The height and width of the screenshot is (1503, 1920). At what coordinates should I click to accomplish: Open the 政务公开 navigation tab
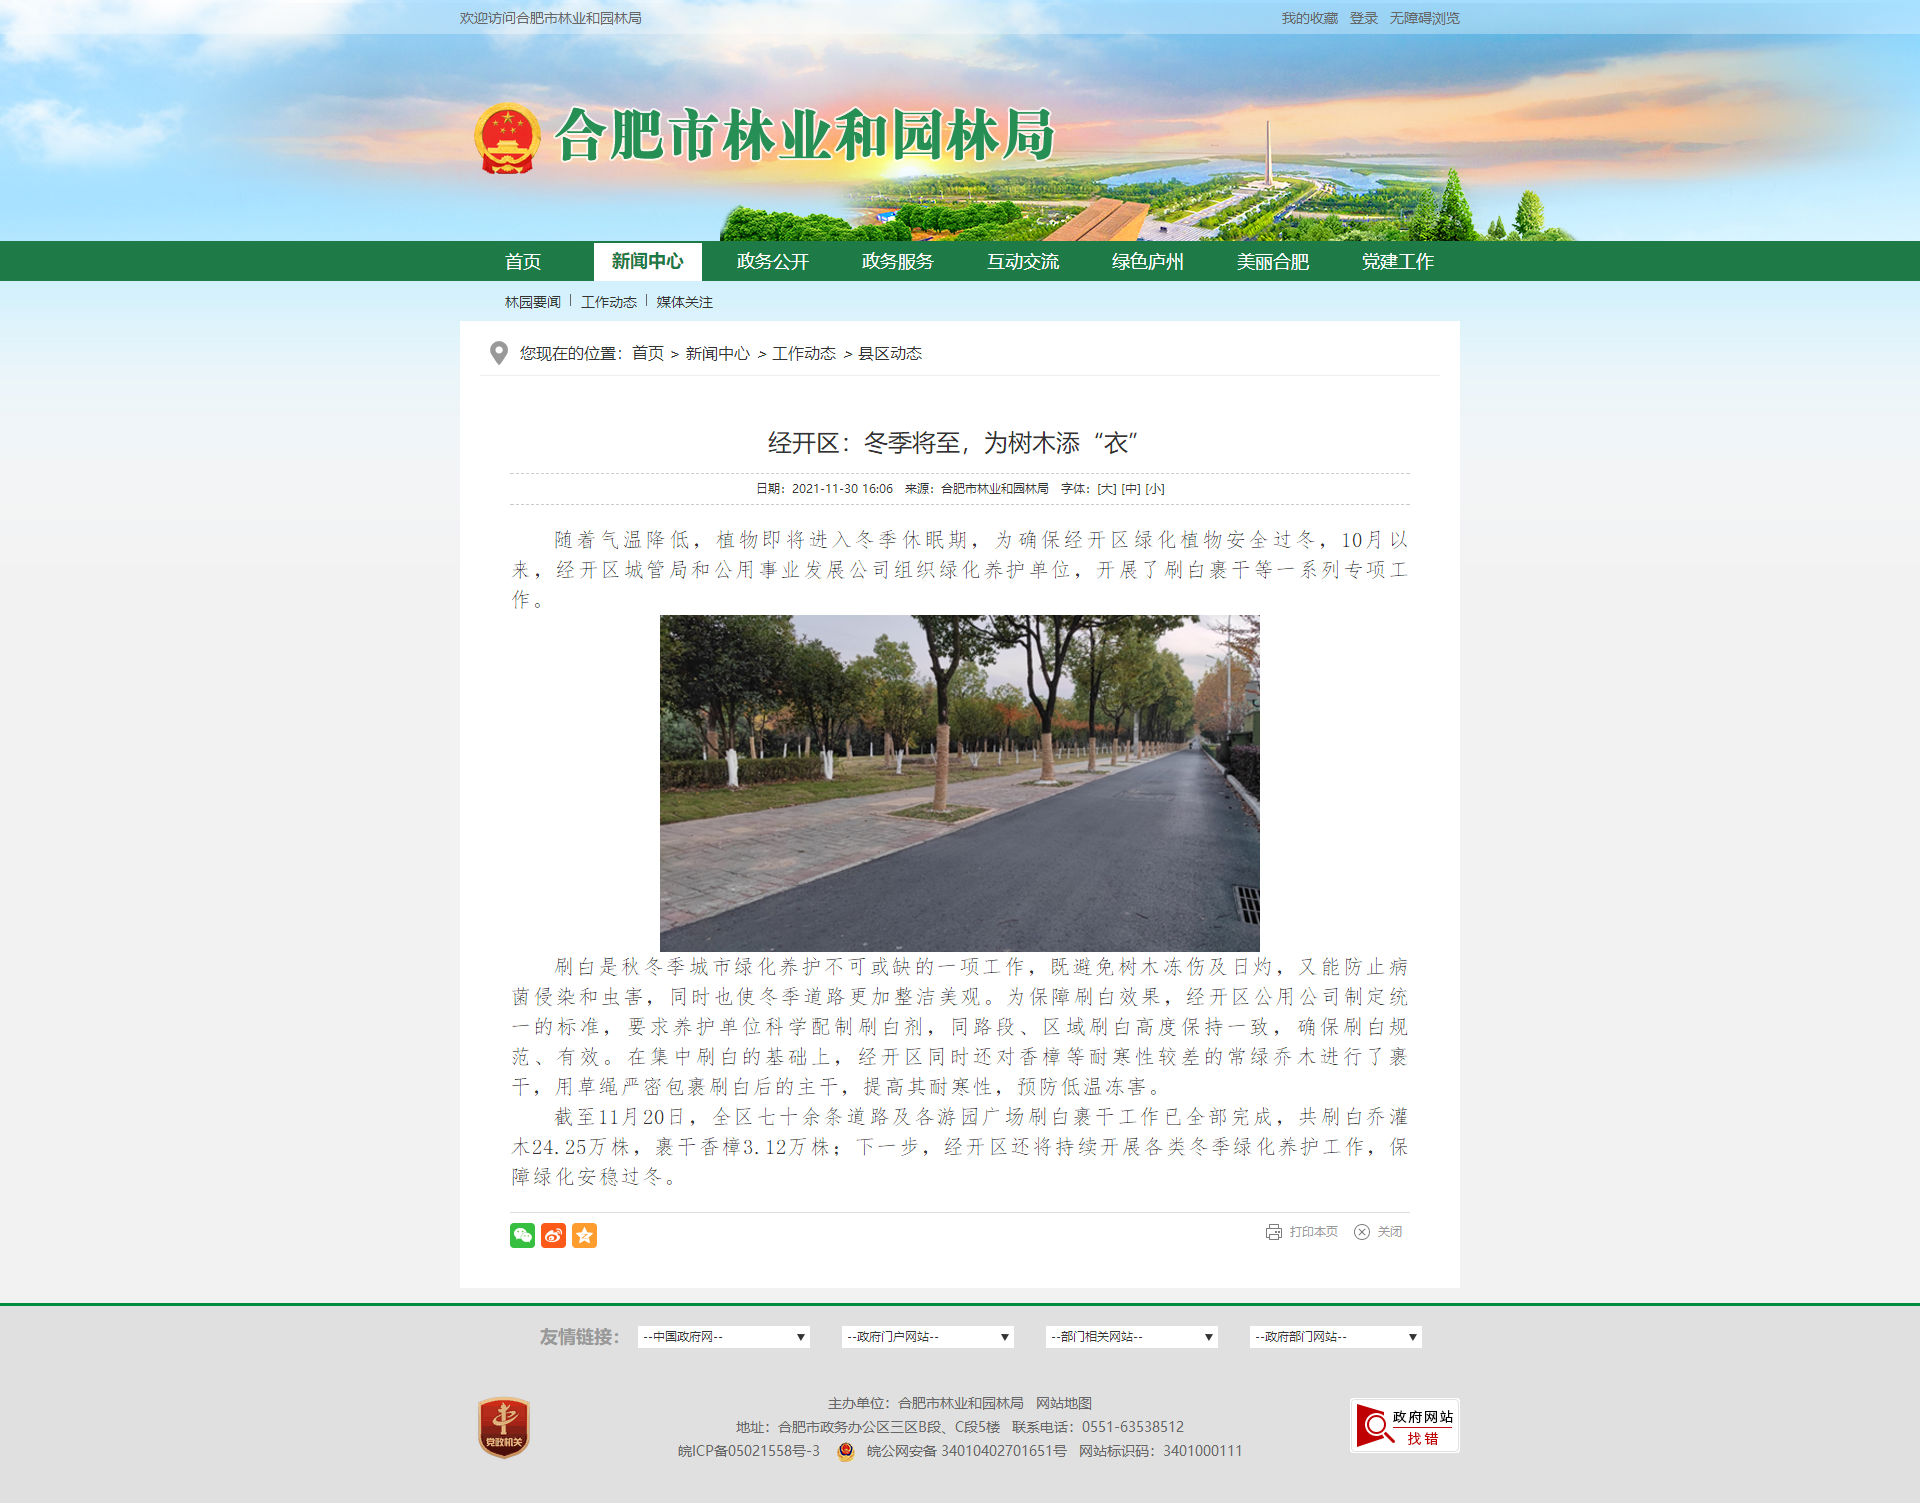[772, 261]
